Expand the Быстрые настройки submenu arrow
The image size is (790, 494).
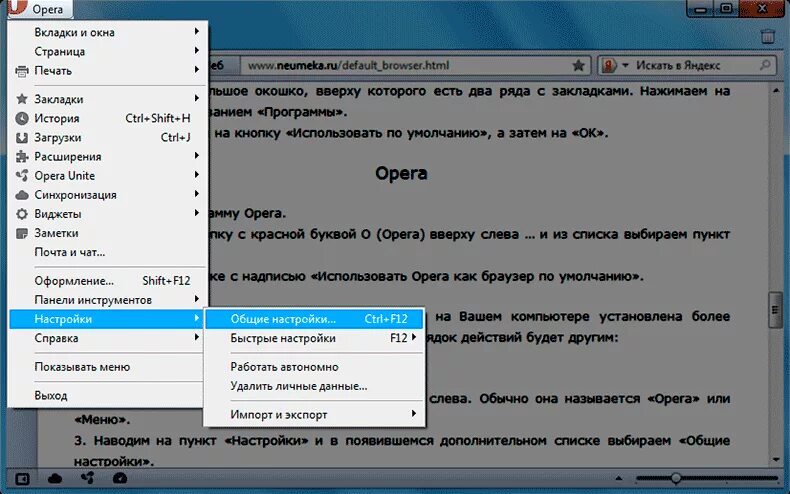pyautogui.click(x=414, y=337)
